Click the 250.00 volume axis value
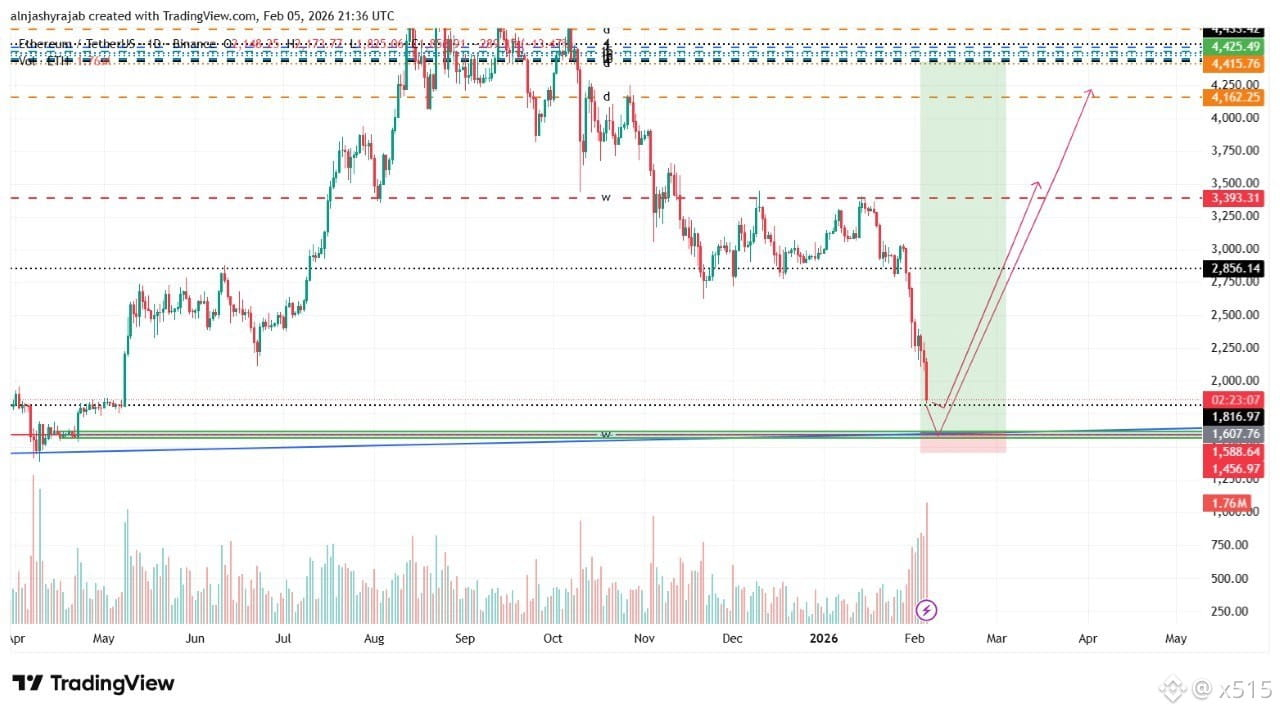1280x714 pixels. (1229, 611)
